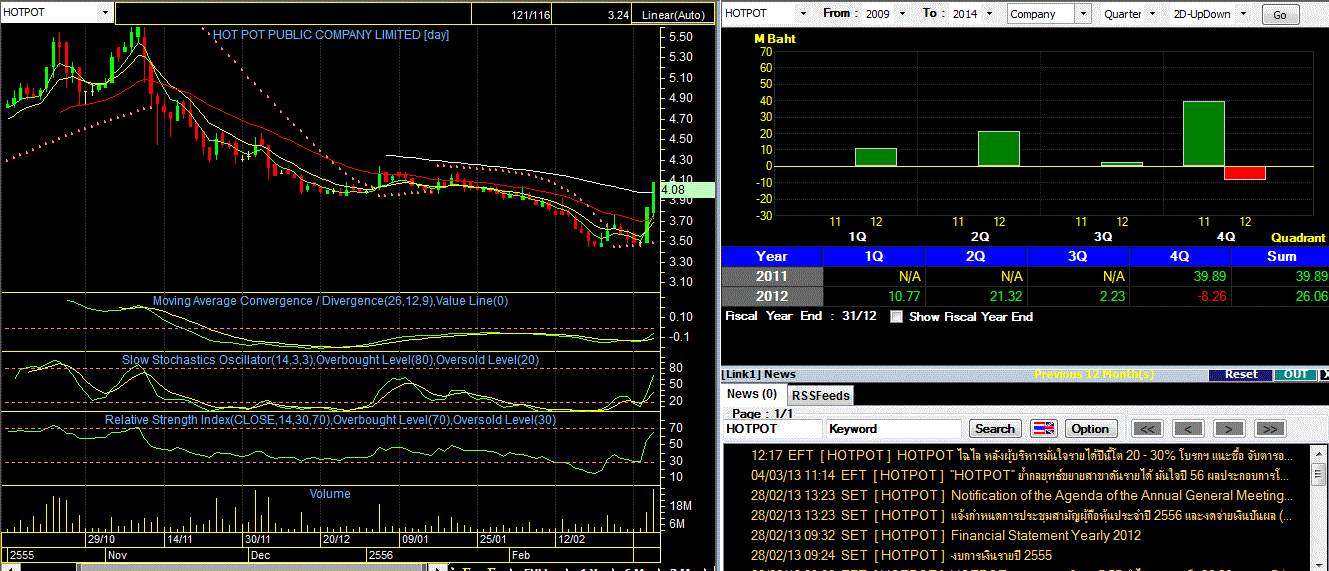Toggle the Show Fiscal Year End checkbox
1329x571 pixels.
click(896, 316)
